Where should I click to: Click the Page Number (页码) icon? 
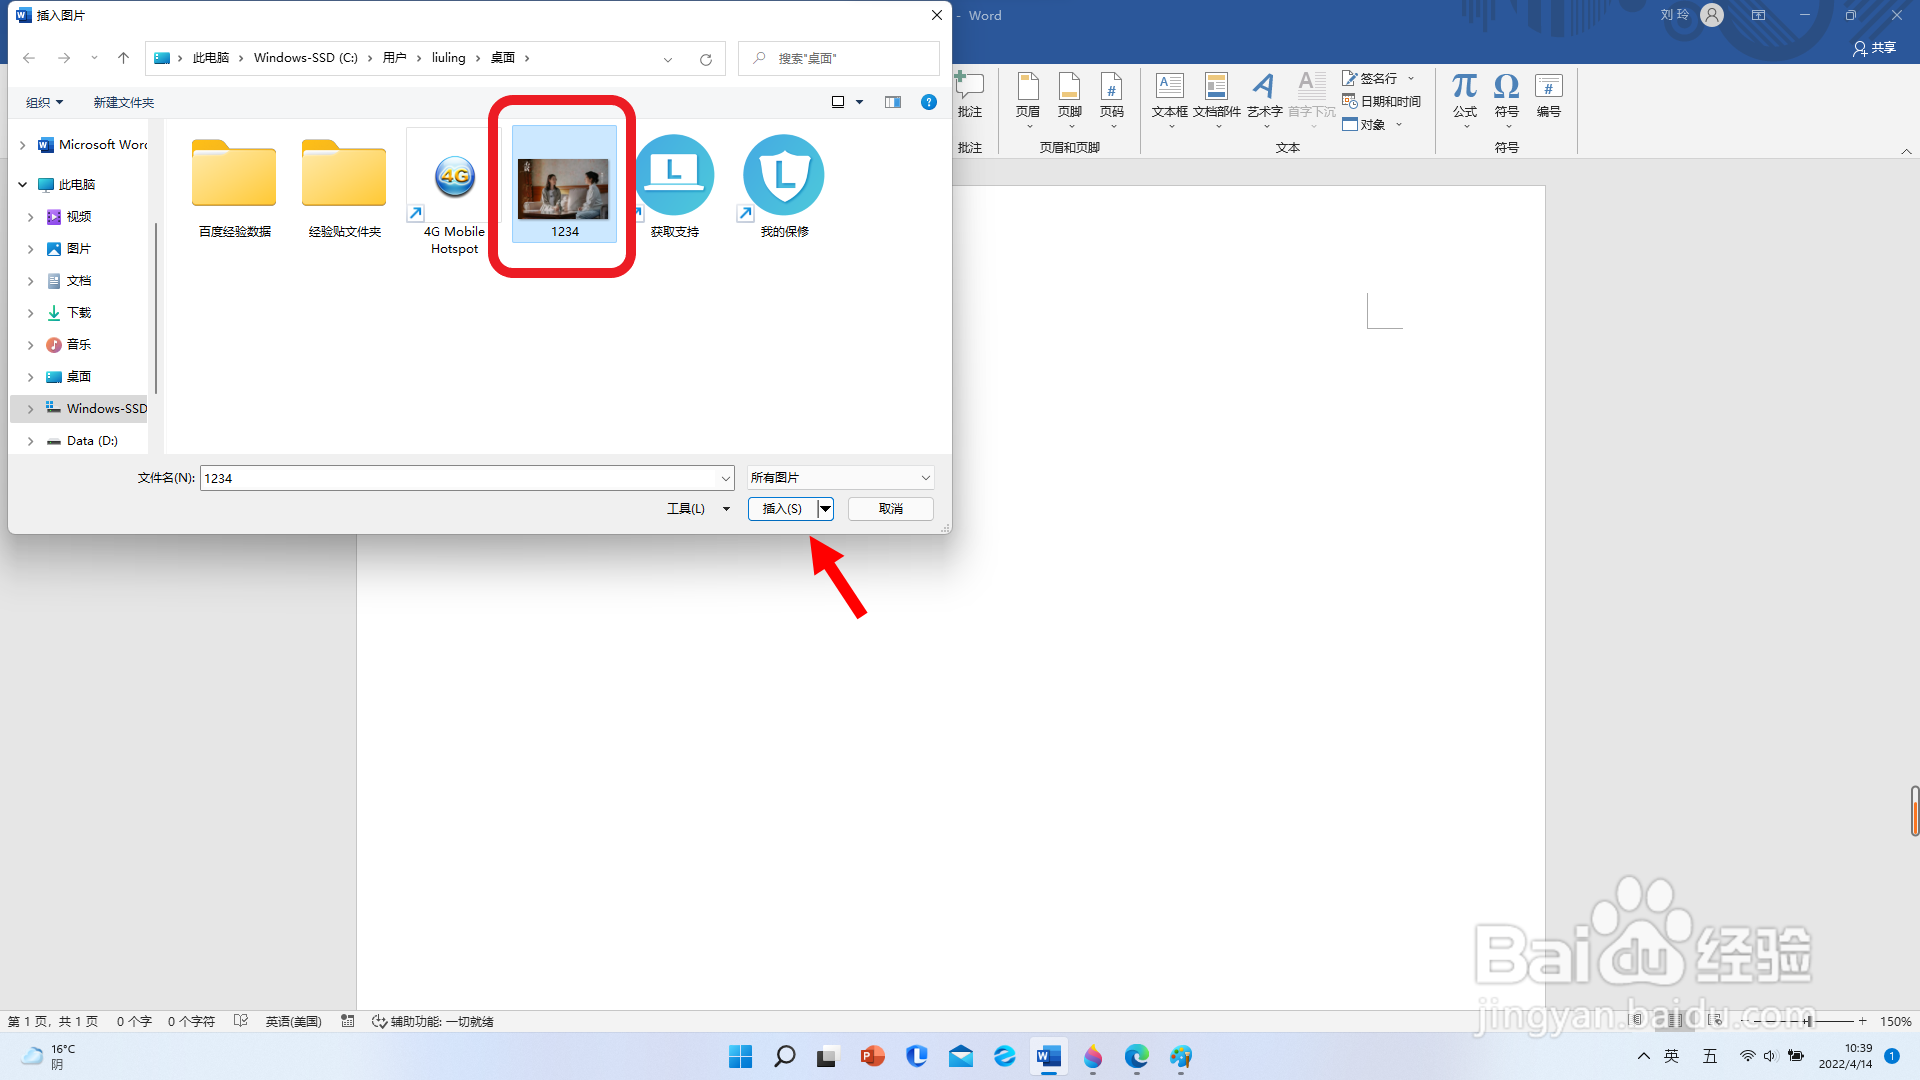click(x=1111, y=88)
